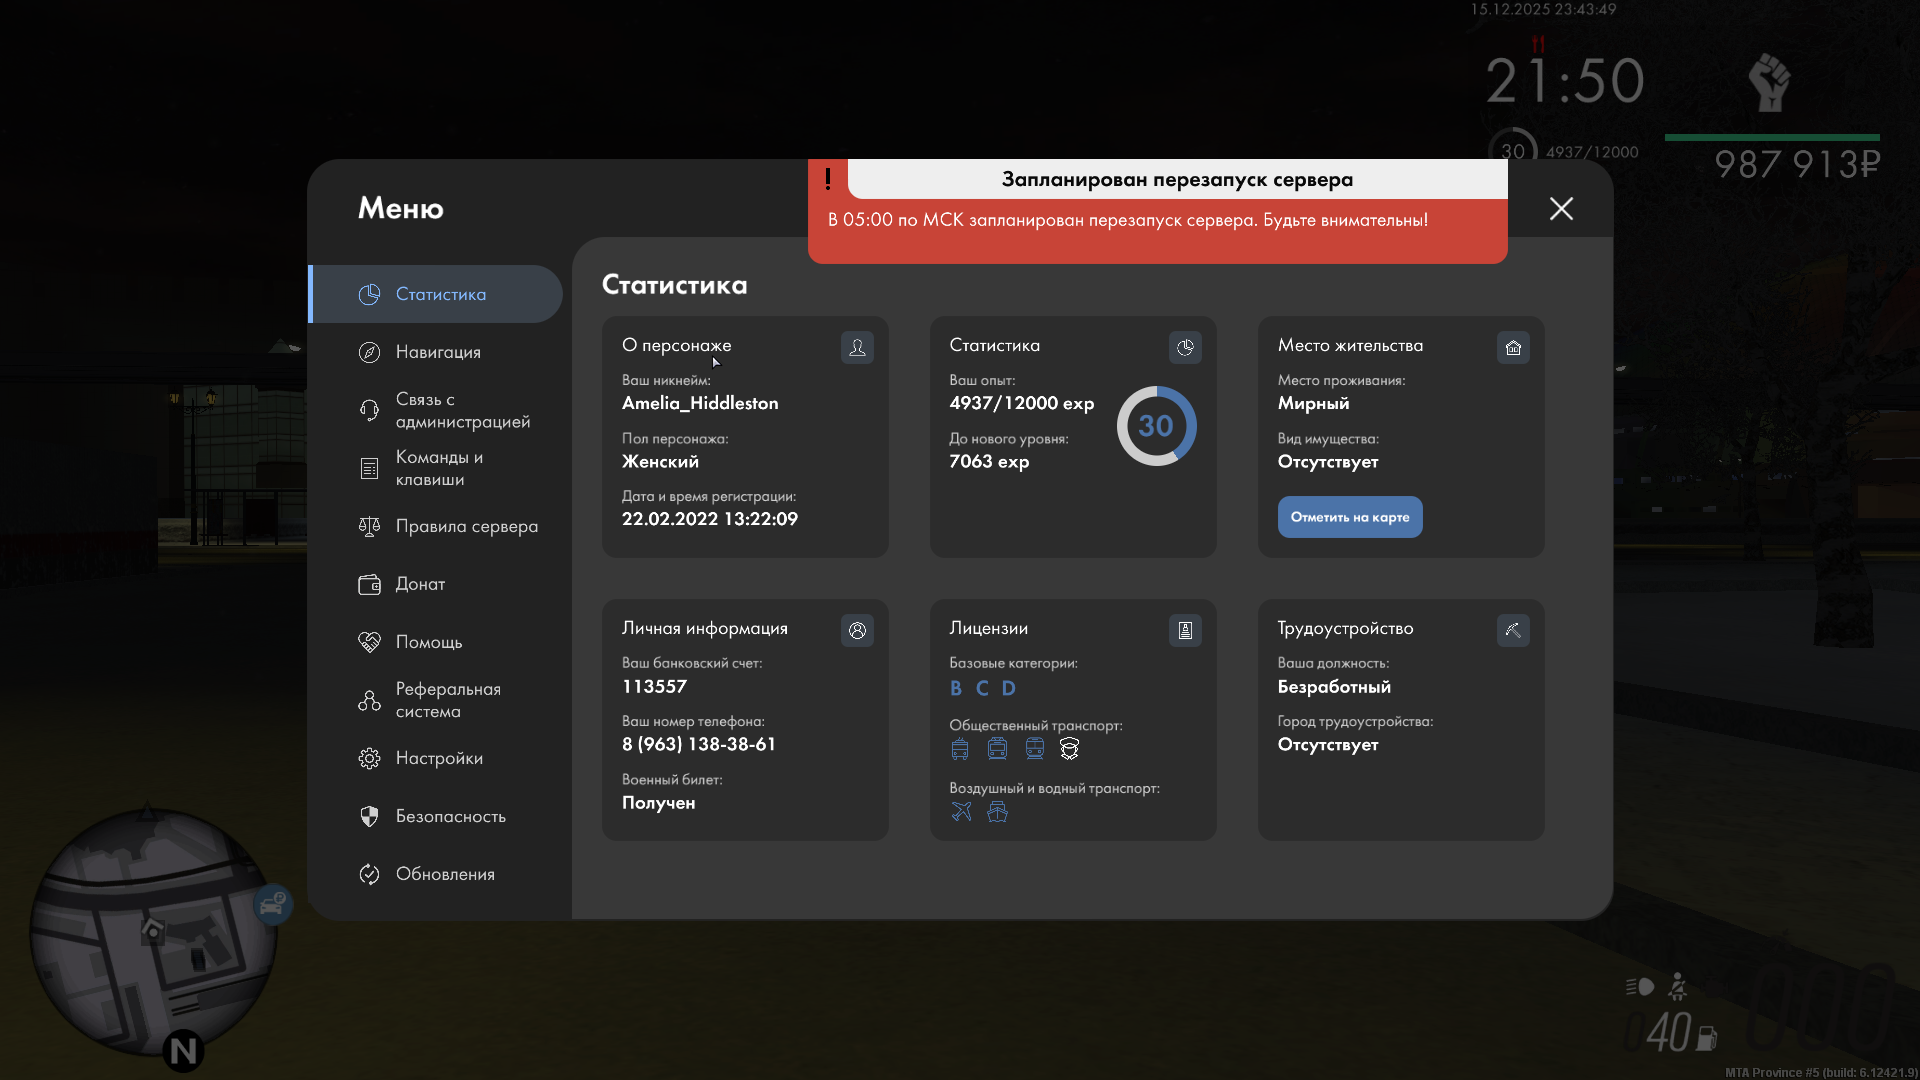Screen dimensions: 1920x1080
Task: Click the user circle icon in Личная информация
Action: click(x=857, y=630)
